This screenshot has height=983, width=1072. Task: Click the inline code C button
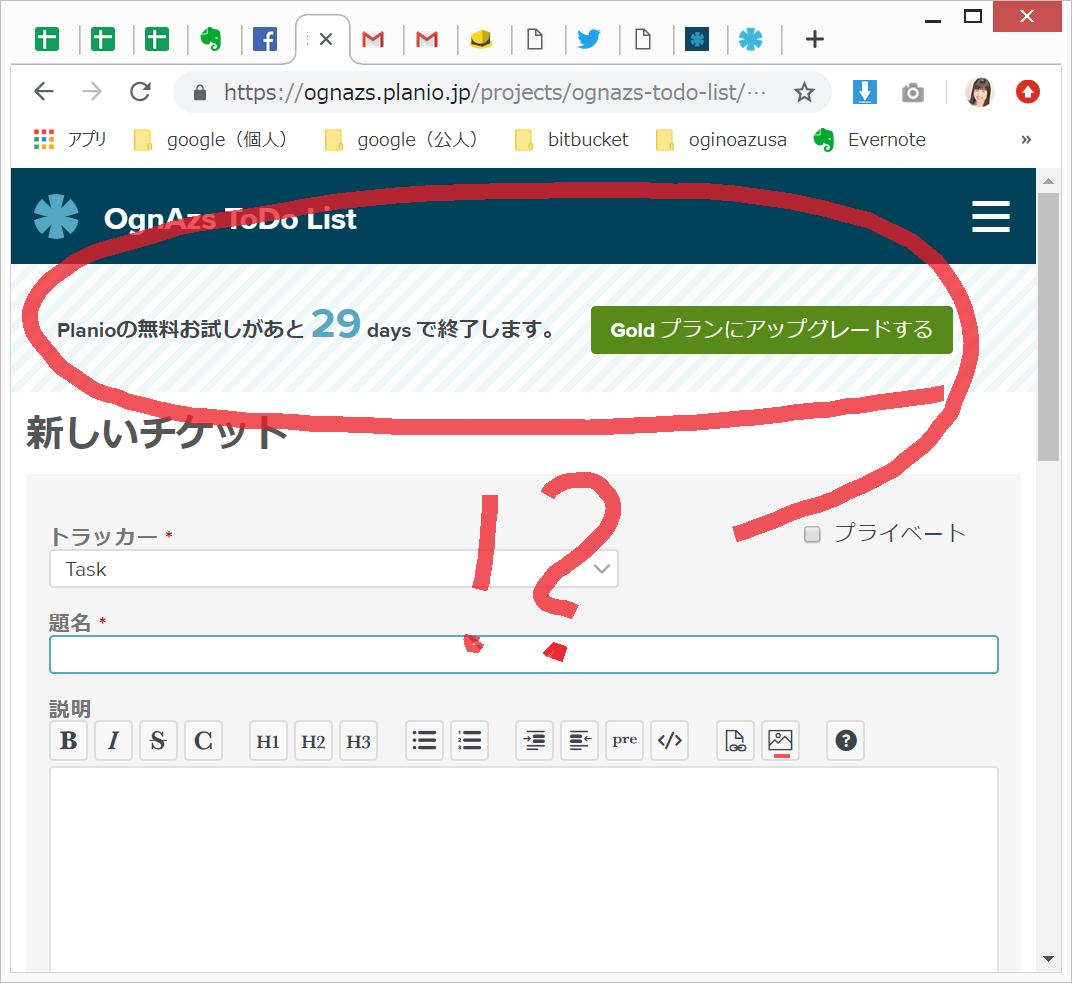pyautogui.click(x=203, y=740)
